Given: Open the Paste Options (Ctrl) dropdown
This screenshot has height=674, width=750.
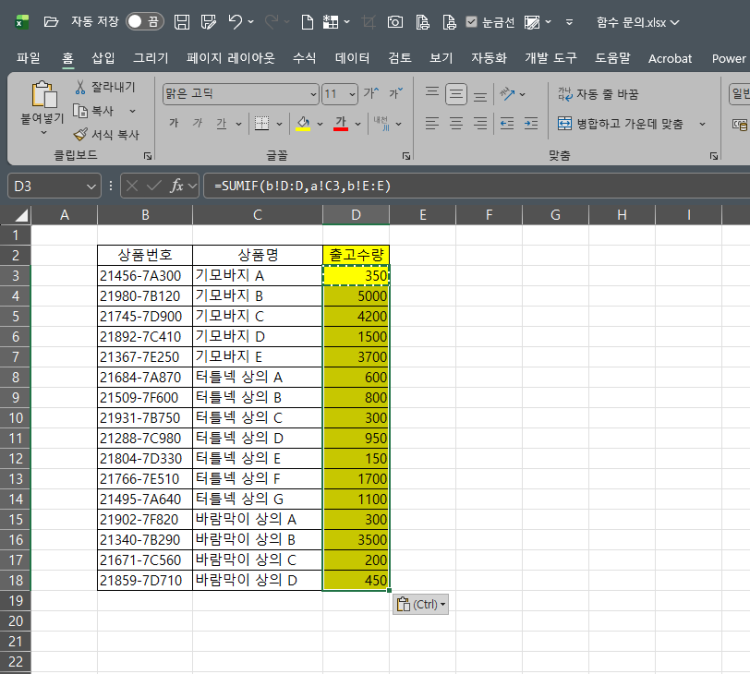Looking at the screenshot, I should 420,604.
